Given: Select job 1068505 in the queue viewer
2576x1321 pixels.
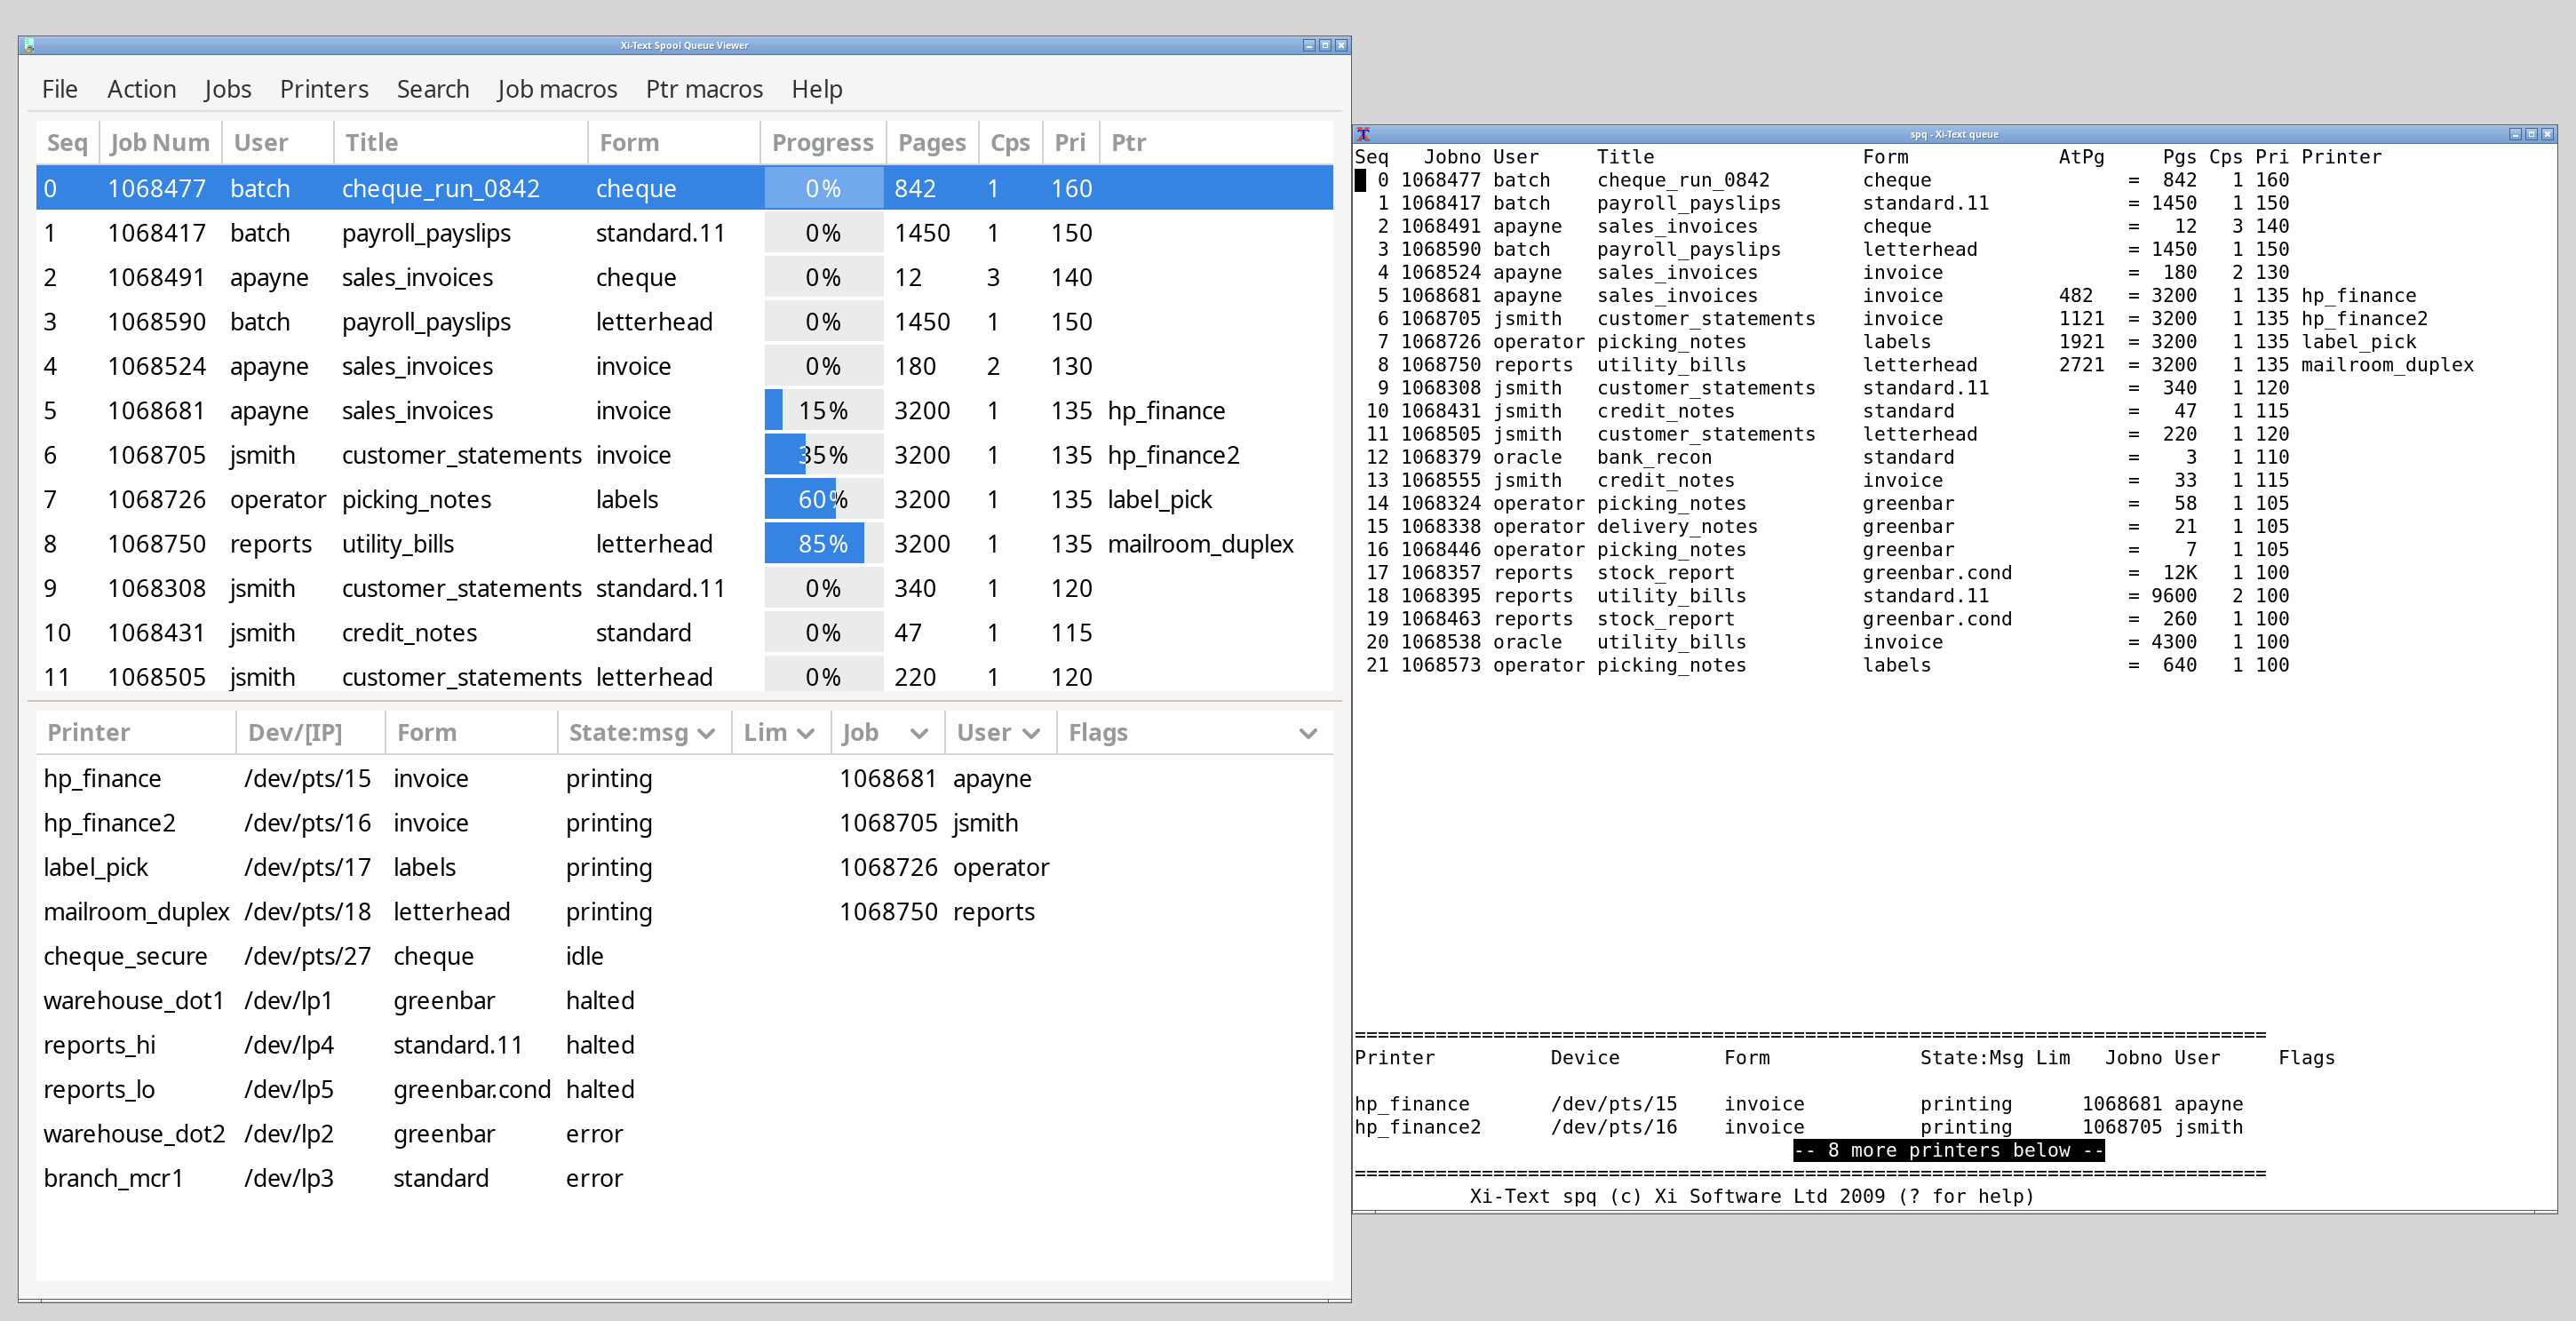Looking at the screenshot, I should [684, 675].
